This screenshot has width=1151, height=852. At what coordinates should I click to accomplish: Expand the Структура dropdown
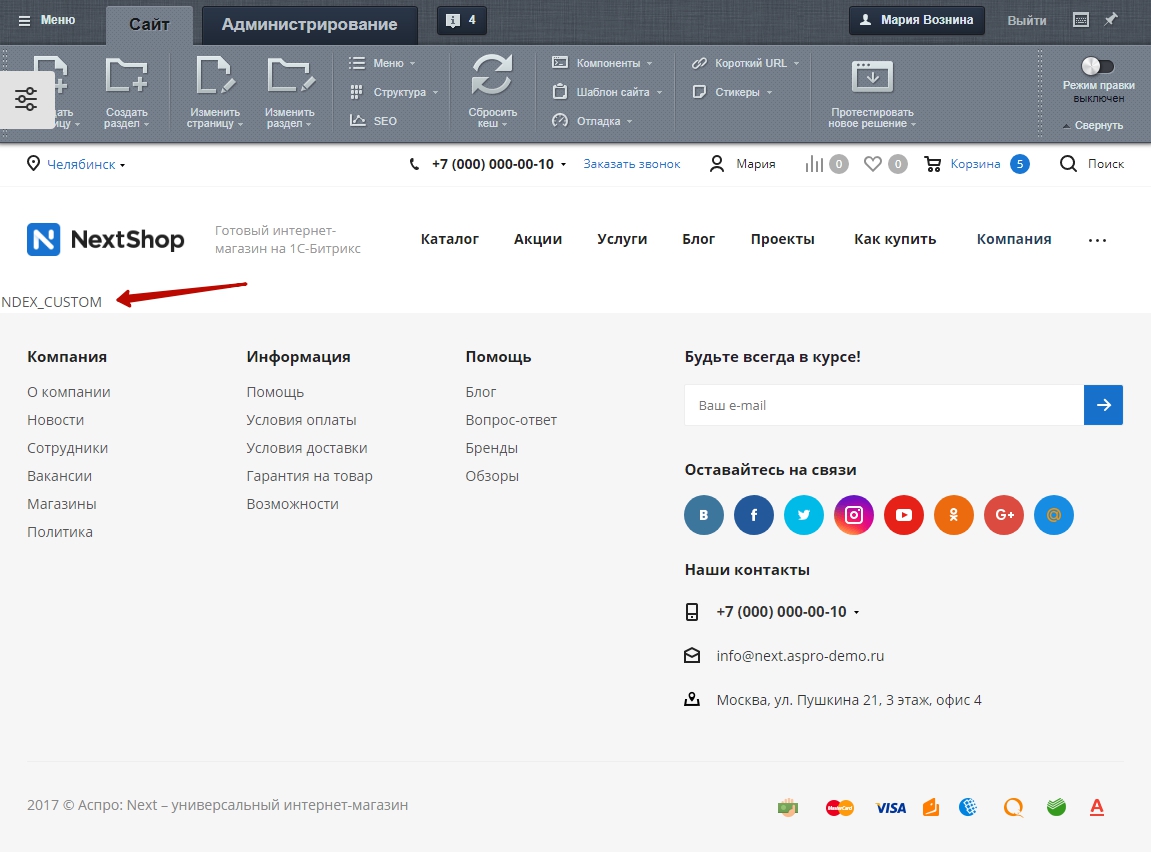(394, 92)
